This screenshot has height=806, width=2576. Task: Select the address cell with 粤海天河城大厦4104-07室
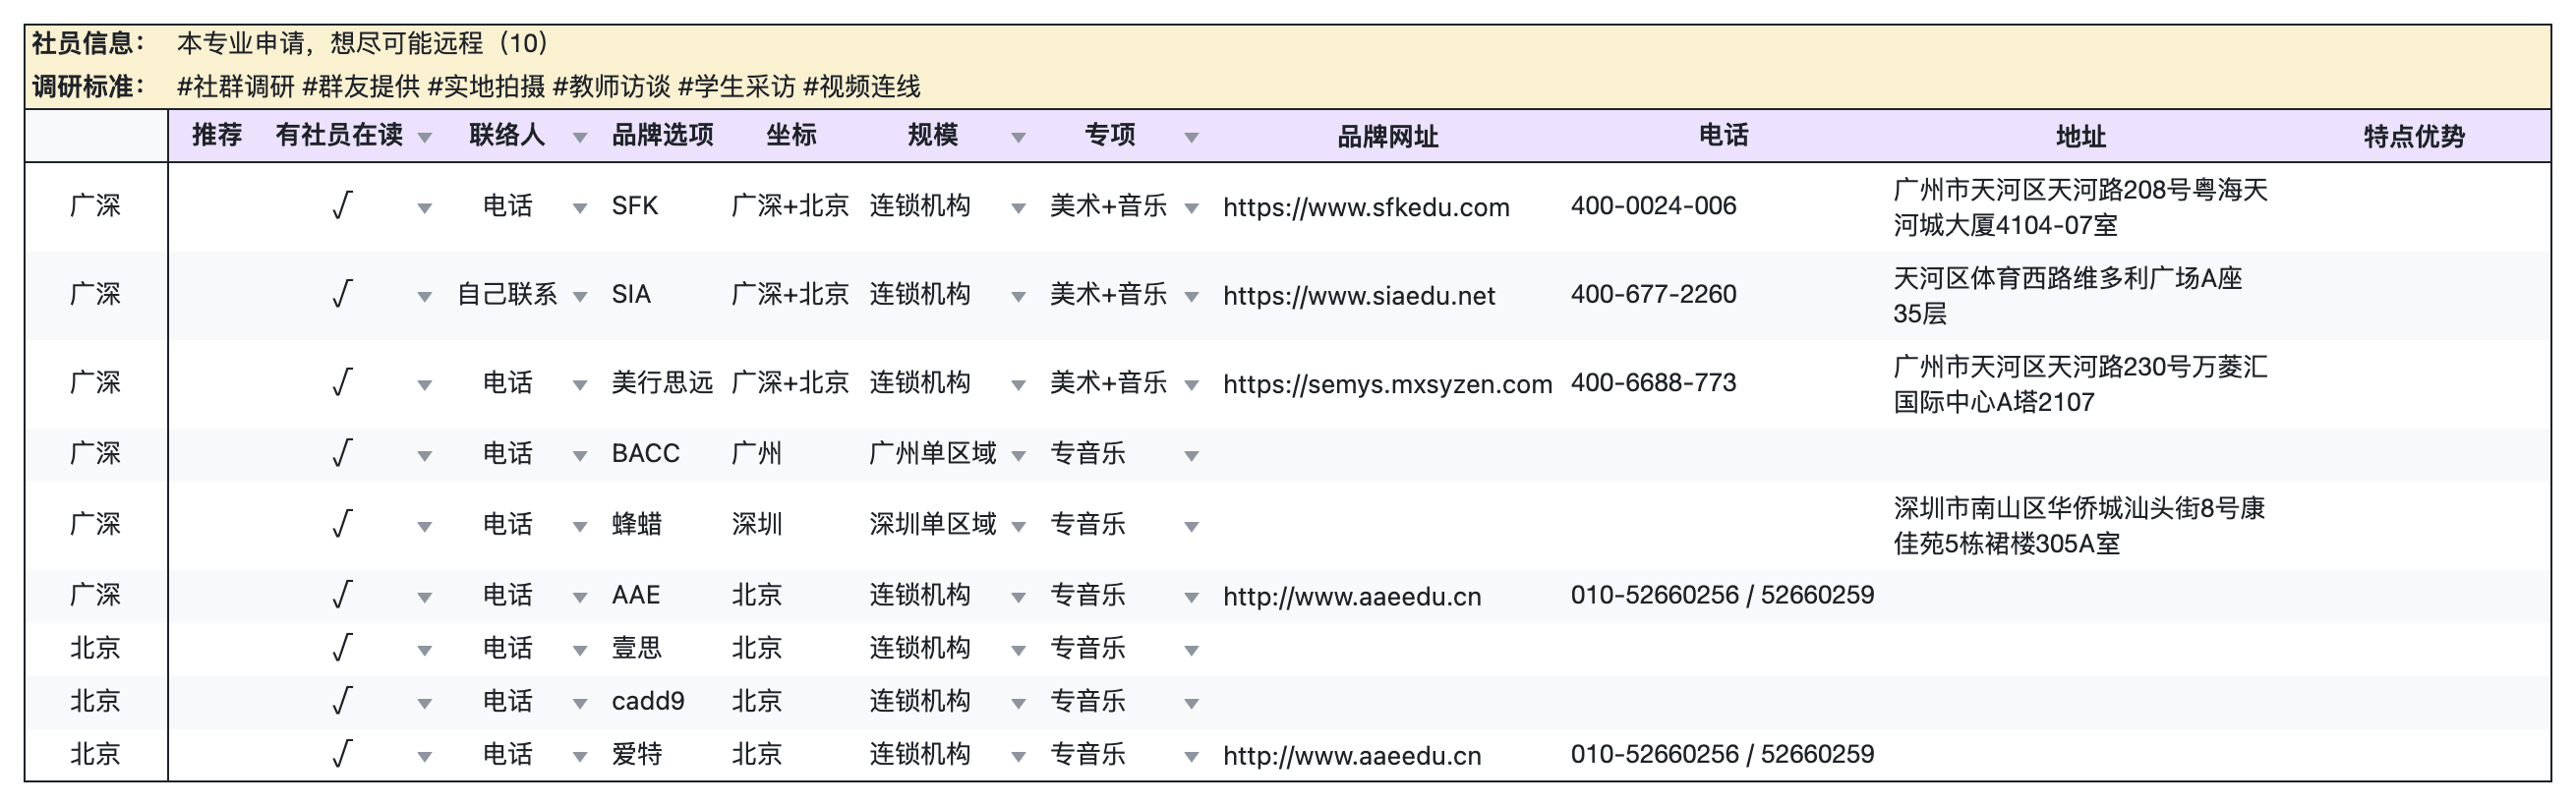[x=2080, y=207]
